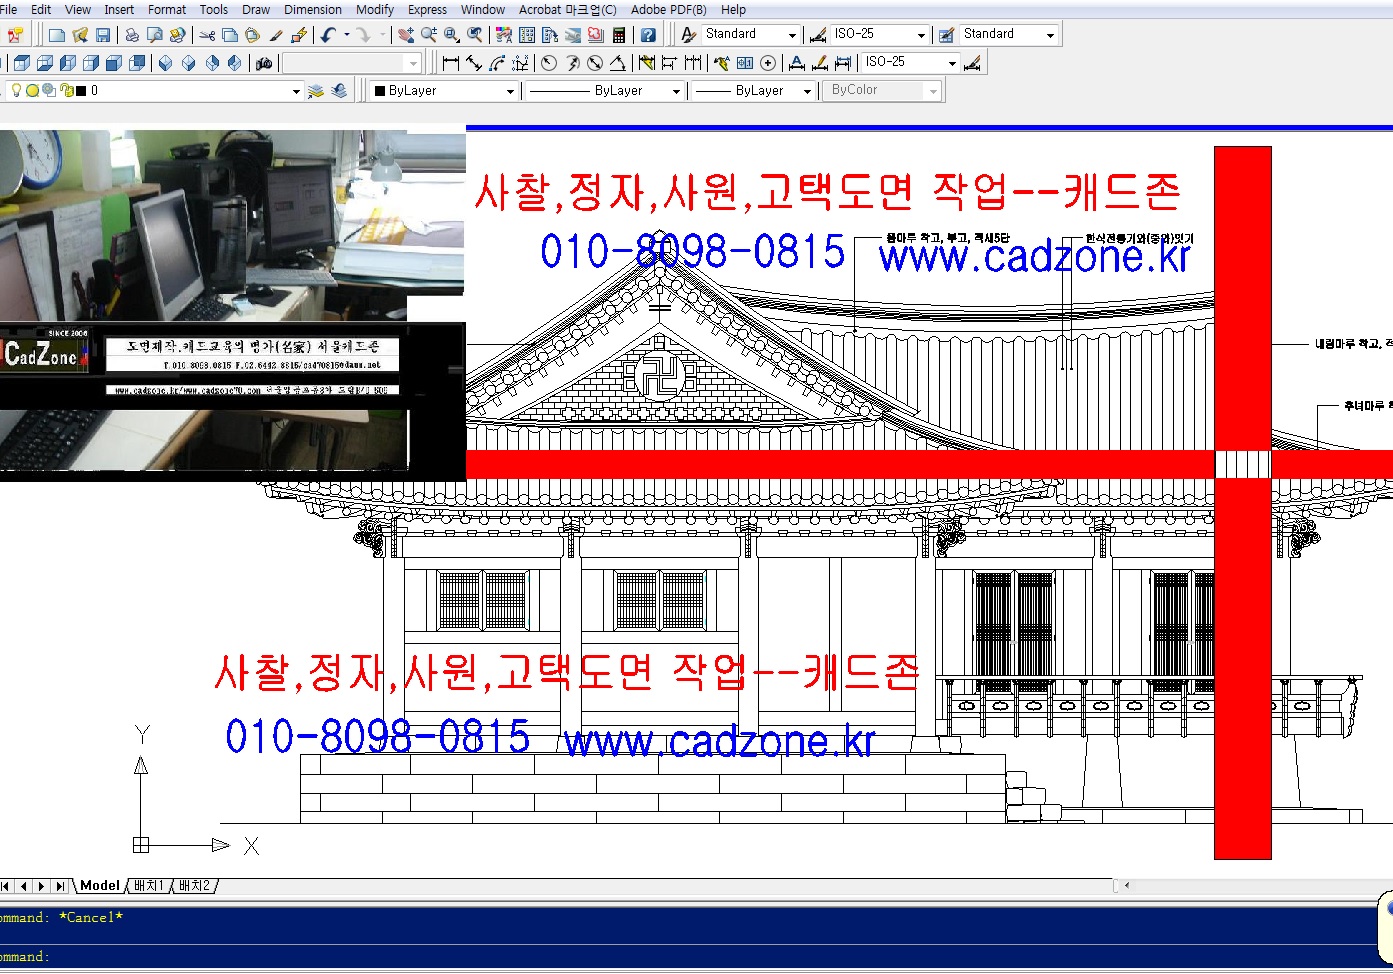
Task: Open the Edit menu
Action: [41, 9]
